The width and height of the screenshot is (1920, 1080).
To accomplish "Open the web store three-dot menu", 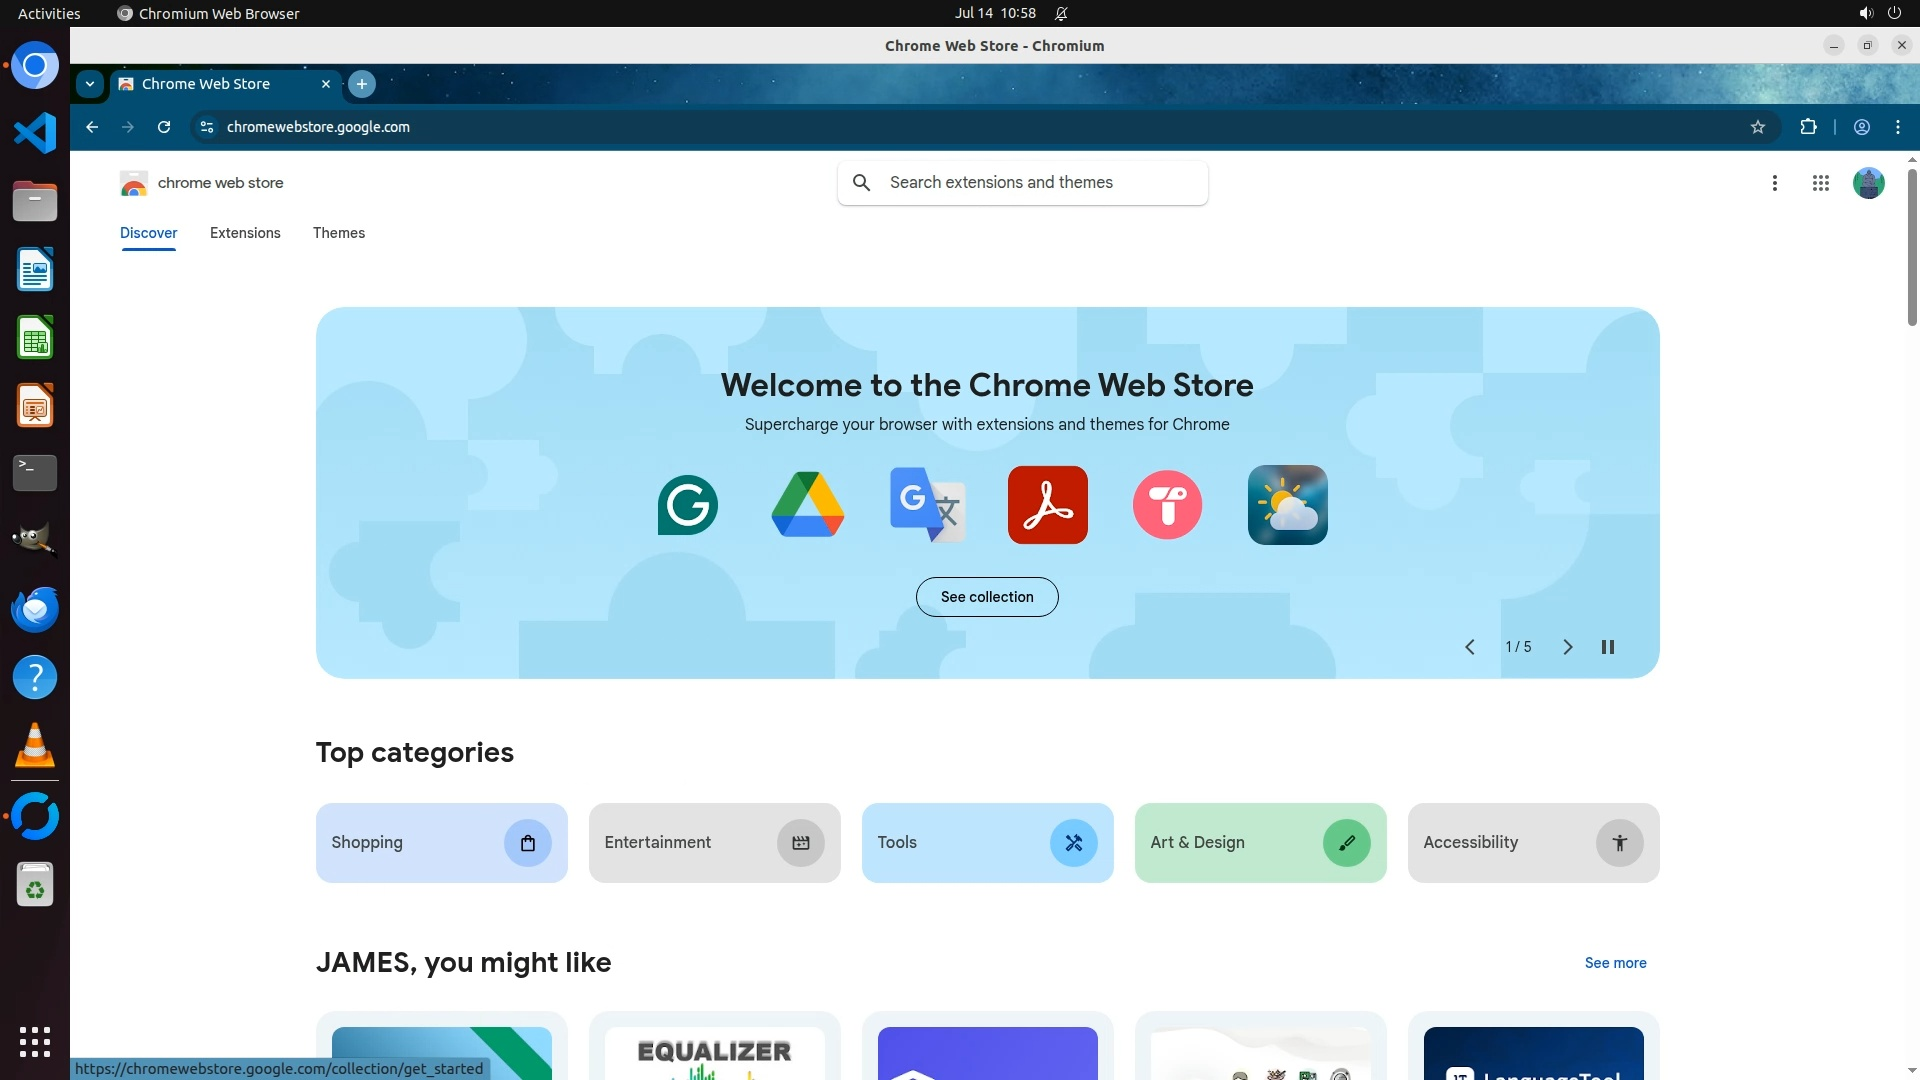I will 1775,183.
